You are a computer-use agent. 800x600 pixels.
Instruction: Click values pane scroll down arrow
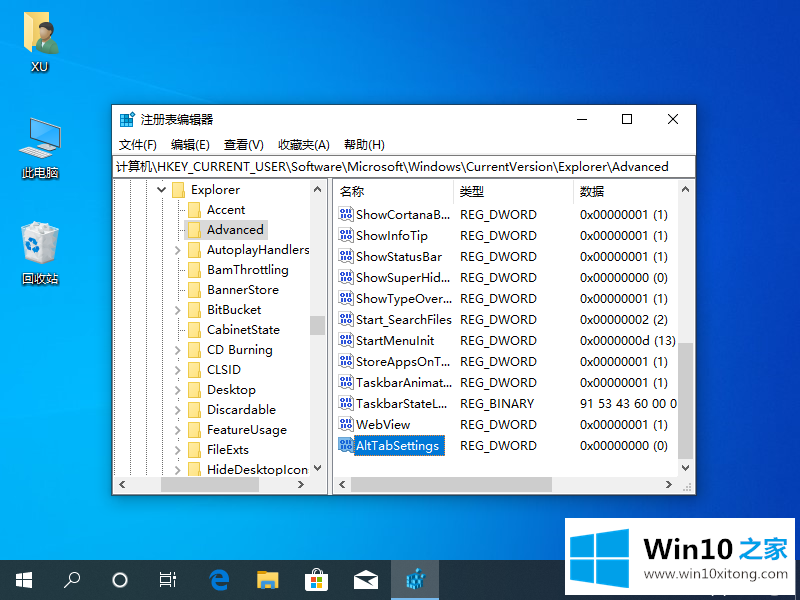point(685,467)
